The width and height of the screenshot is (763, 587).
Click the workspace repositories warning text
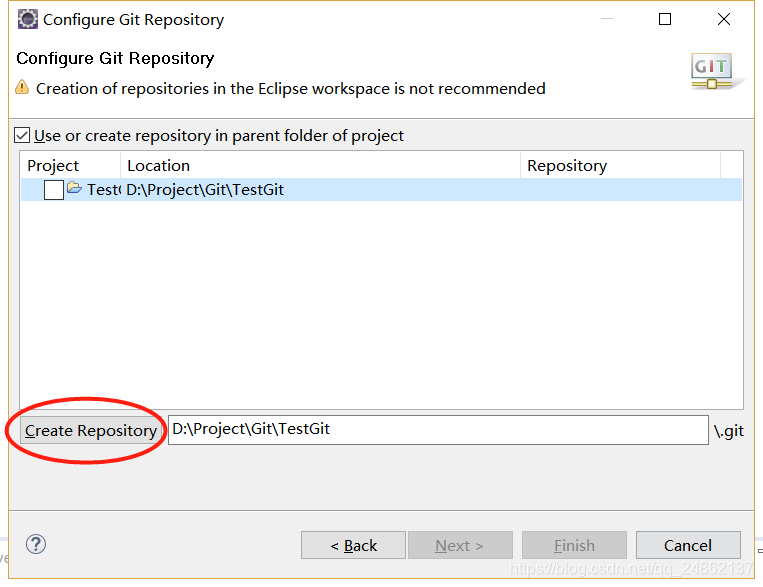[291, 89]
